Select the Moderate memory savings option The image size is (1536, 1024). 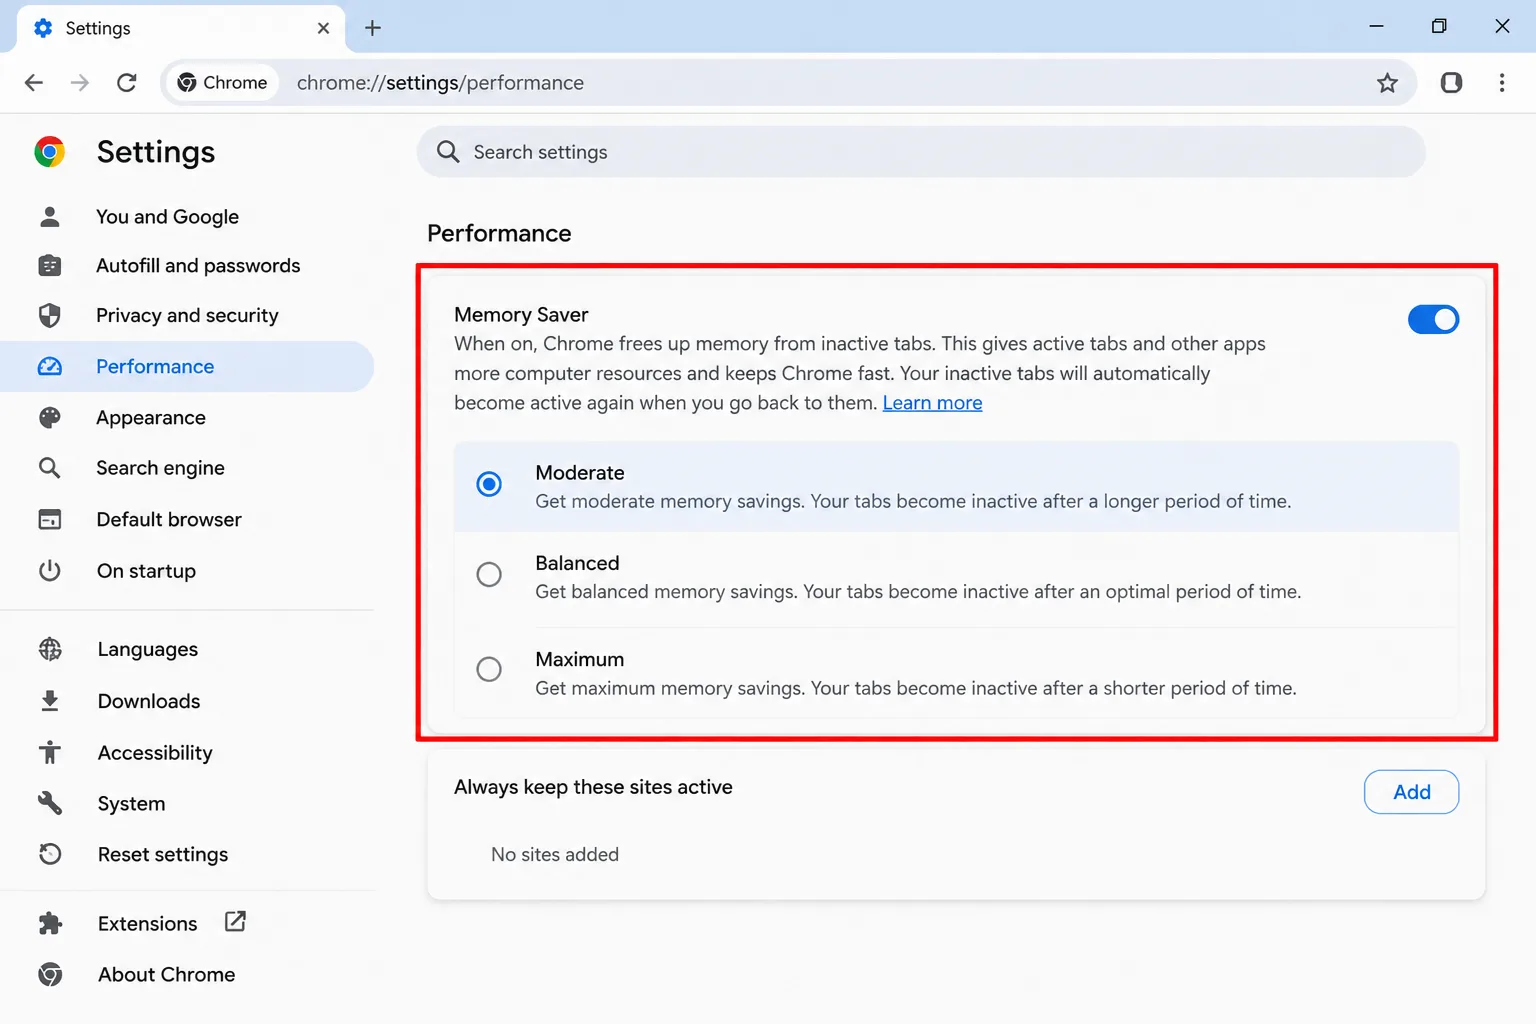(x=489, y=484)
